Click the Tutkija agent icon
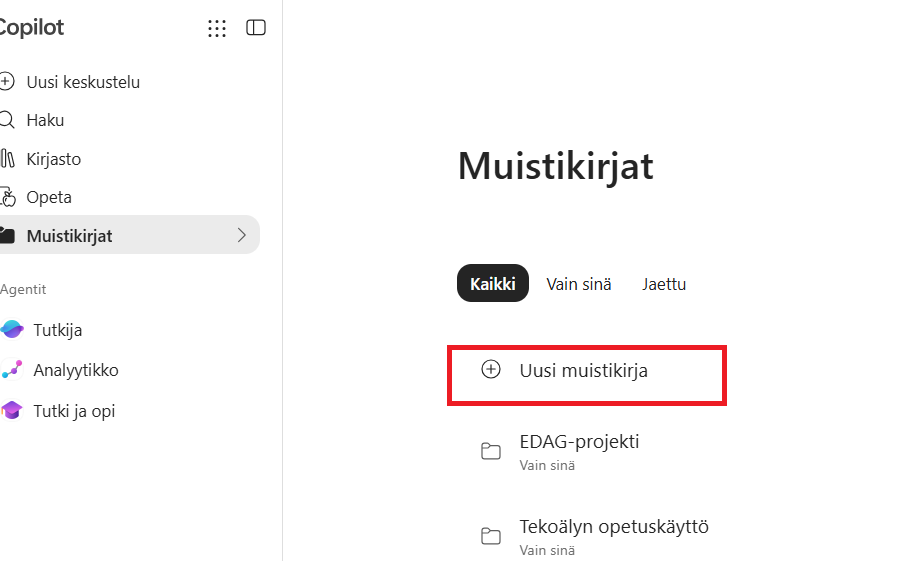Viewport: 913px width, 561px height. coord(12,330)
